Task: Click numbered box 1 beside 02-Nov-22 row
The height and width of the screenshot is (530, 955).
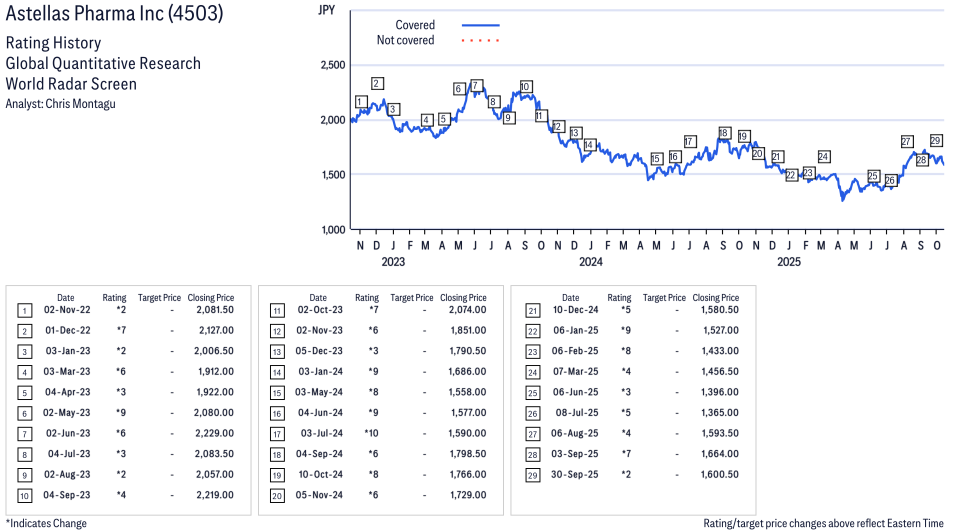Action: (24, 310)
